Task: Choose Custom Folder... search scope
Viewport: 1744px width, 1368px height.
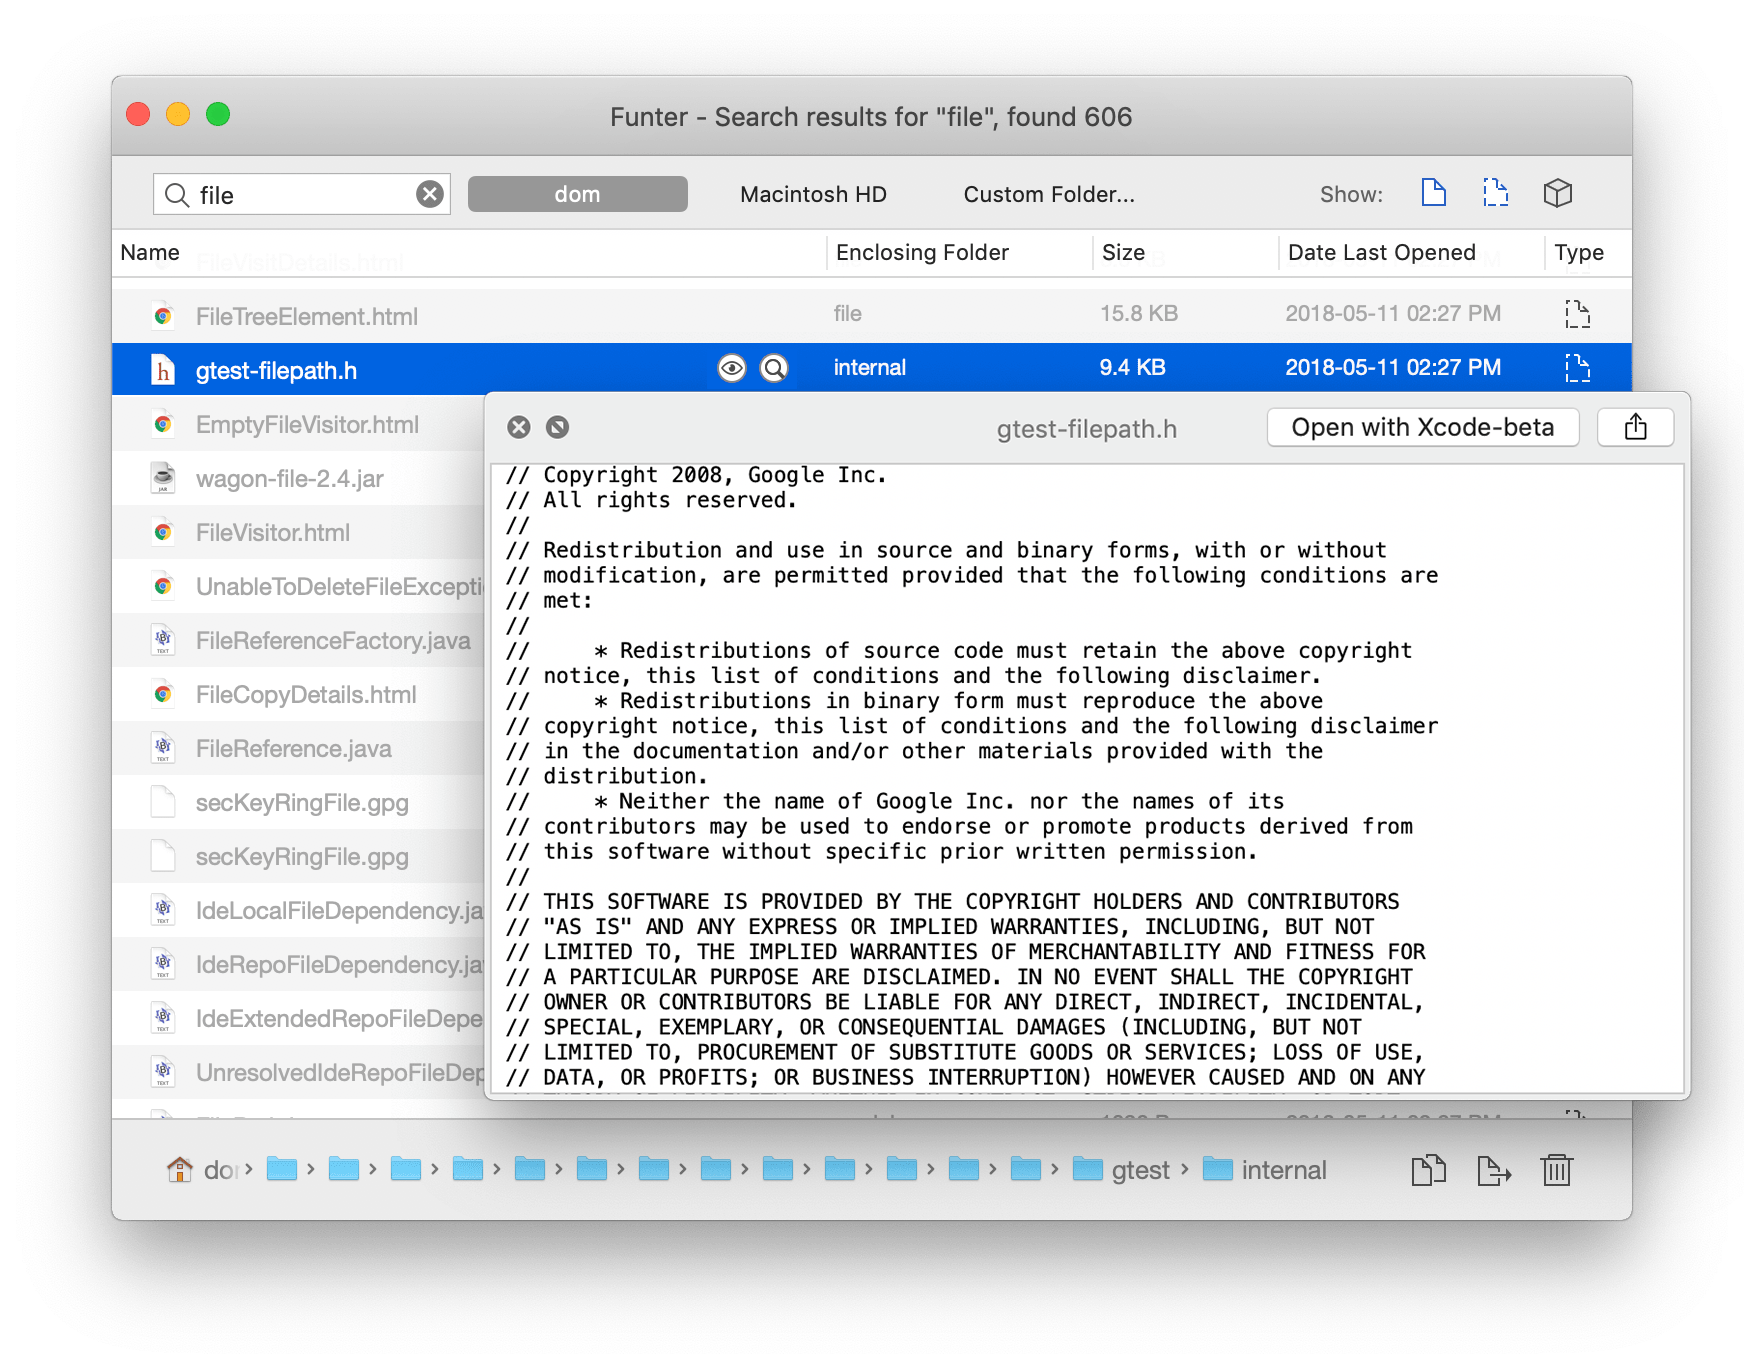Action: tap(1049, 194)
